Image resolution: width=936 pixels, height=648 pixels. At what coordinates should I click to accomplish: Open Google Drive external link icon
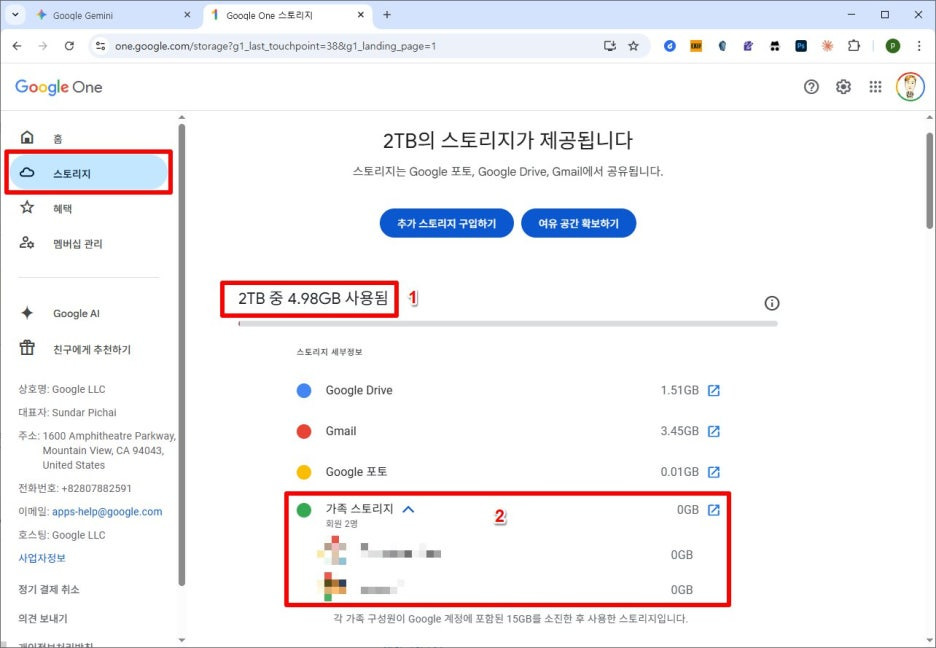pyautogui.click(x=713, y=390)
